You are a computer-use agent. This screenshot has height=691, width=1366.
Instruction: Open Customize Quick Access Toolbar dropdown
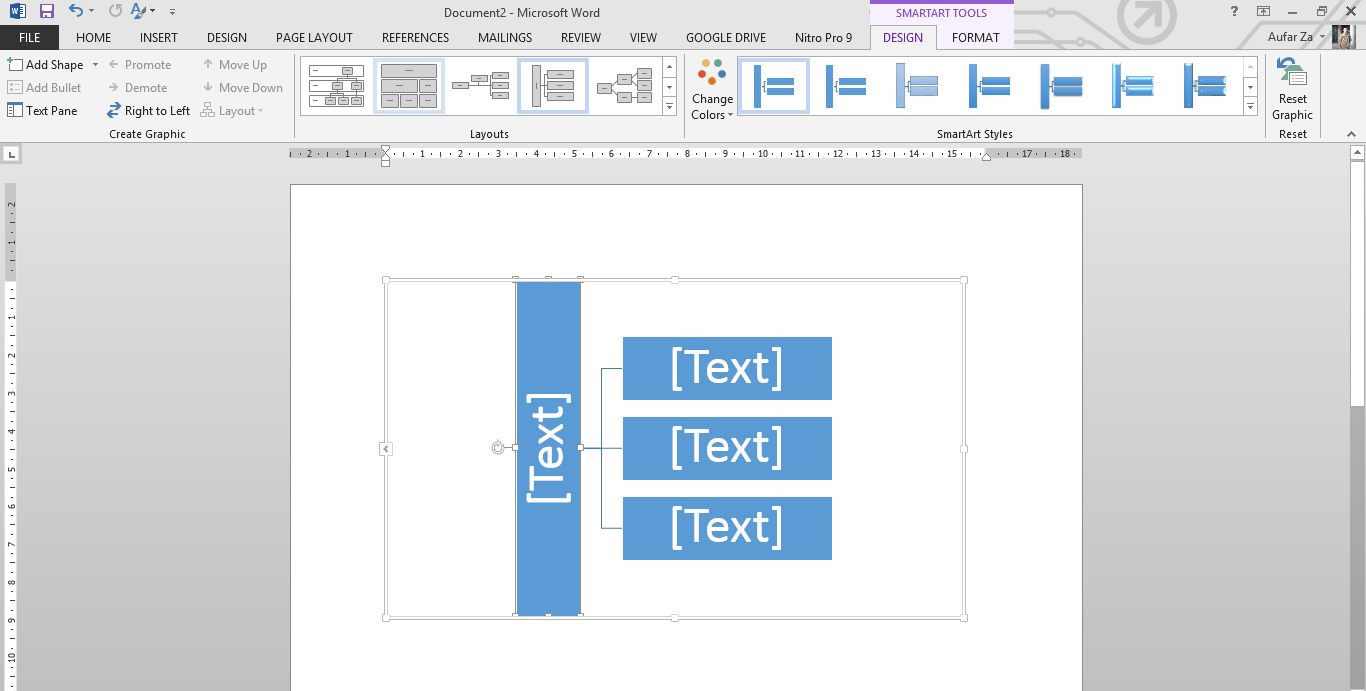point(172,12)
